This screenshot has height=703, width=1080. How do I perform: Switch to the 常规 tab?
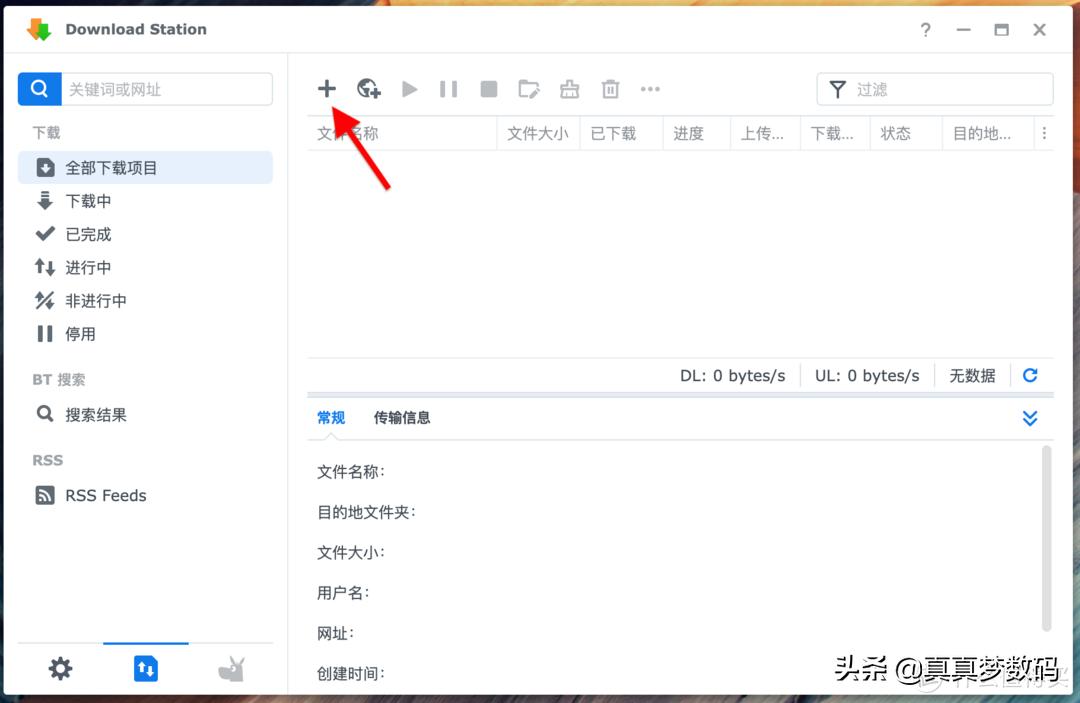coord(330,417)
